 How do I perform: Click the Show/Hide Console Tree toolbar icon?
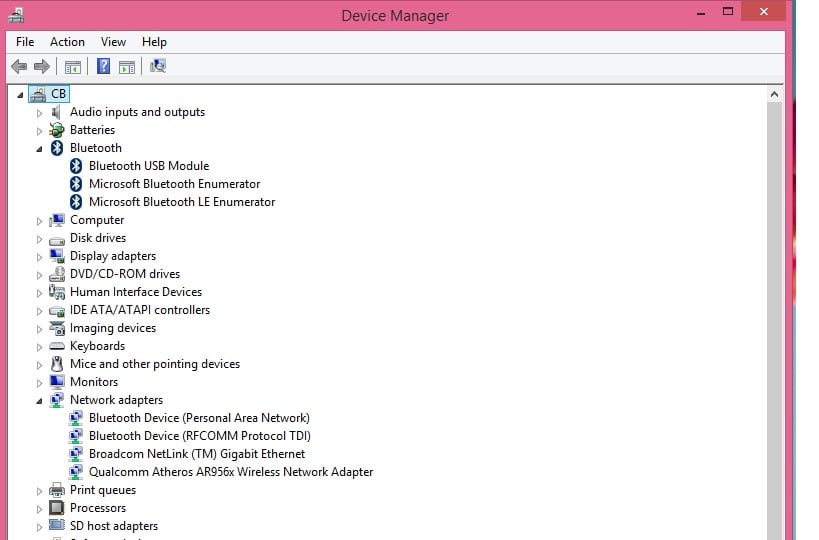[x=73, y=67]
